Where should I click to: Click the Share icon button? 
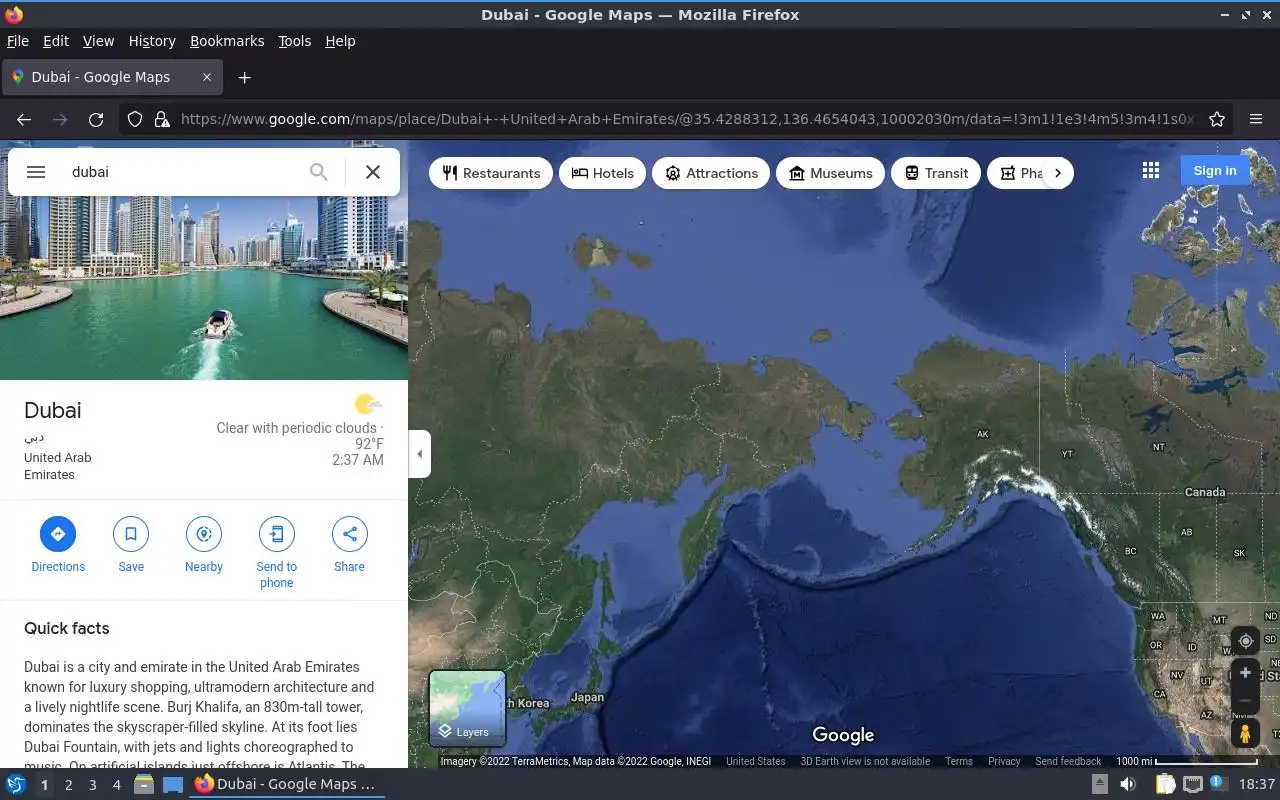click(x=349, y=534)
